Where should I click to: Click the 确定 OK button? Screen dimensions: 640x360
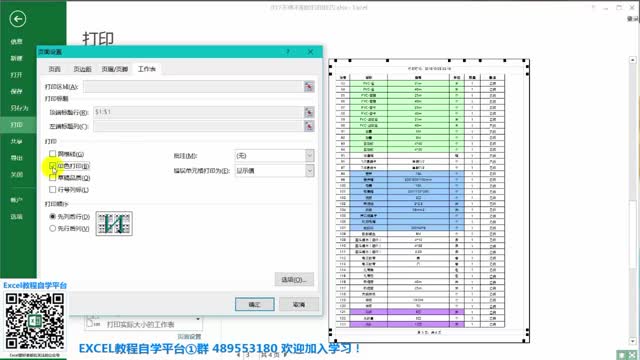(255, 304)
